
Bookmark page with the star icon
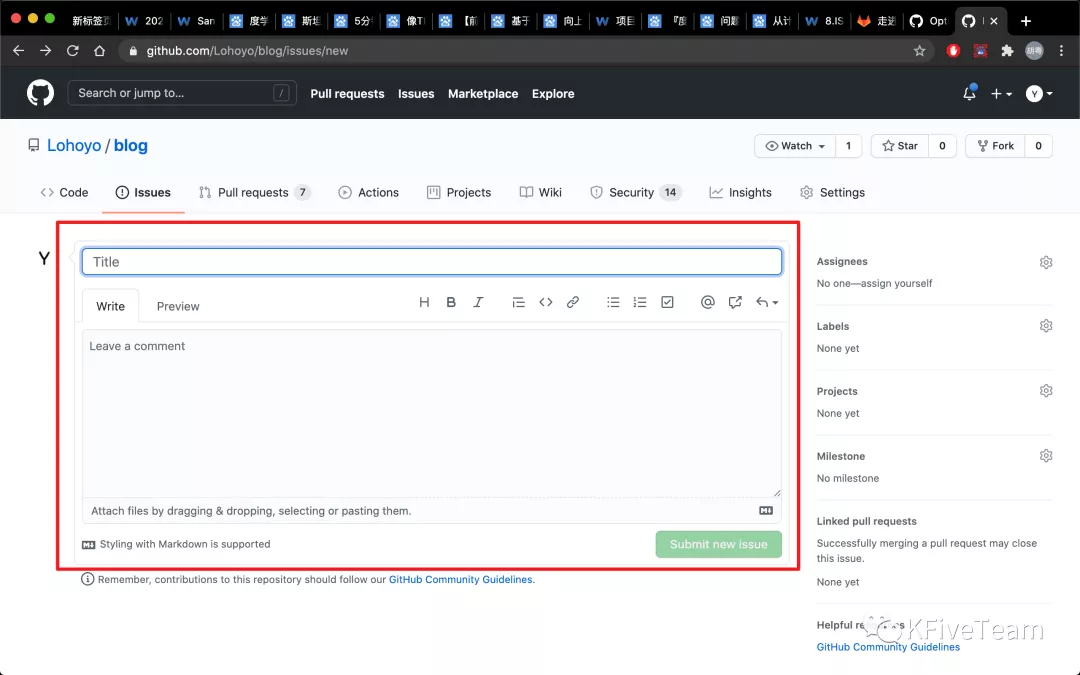pyautogui.click(x=919, y=50)
